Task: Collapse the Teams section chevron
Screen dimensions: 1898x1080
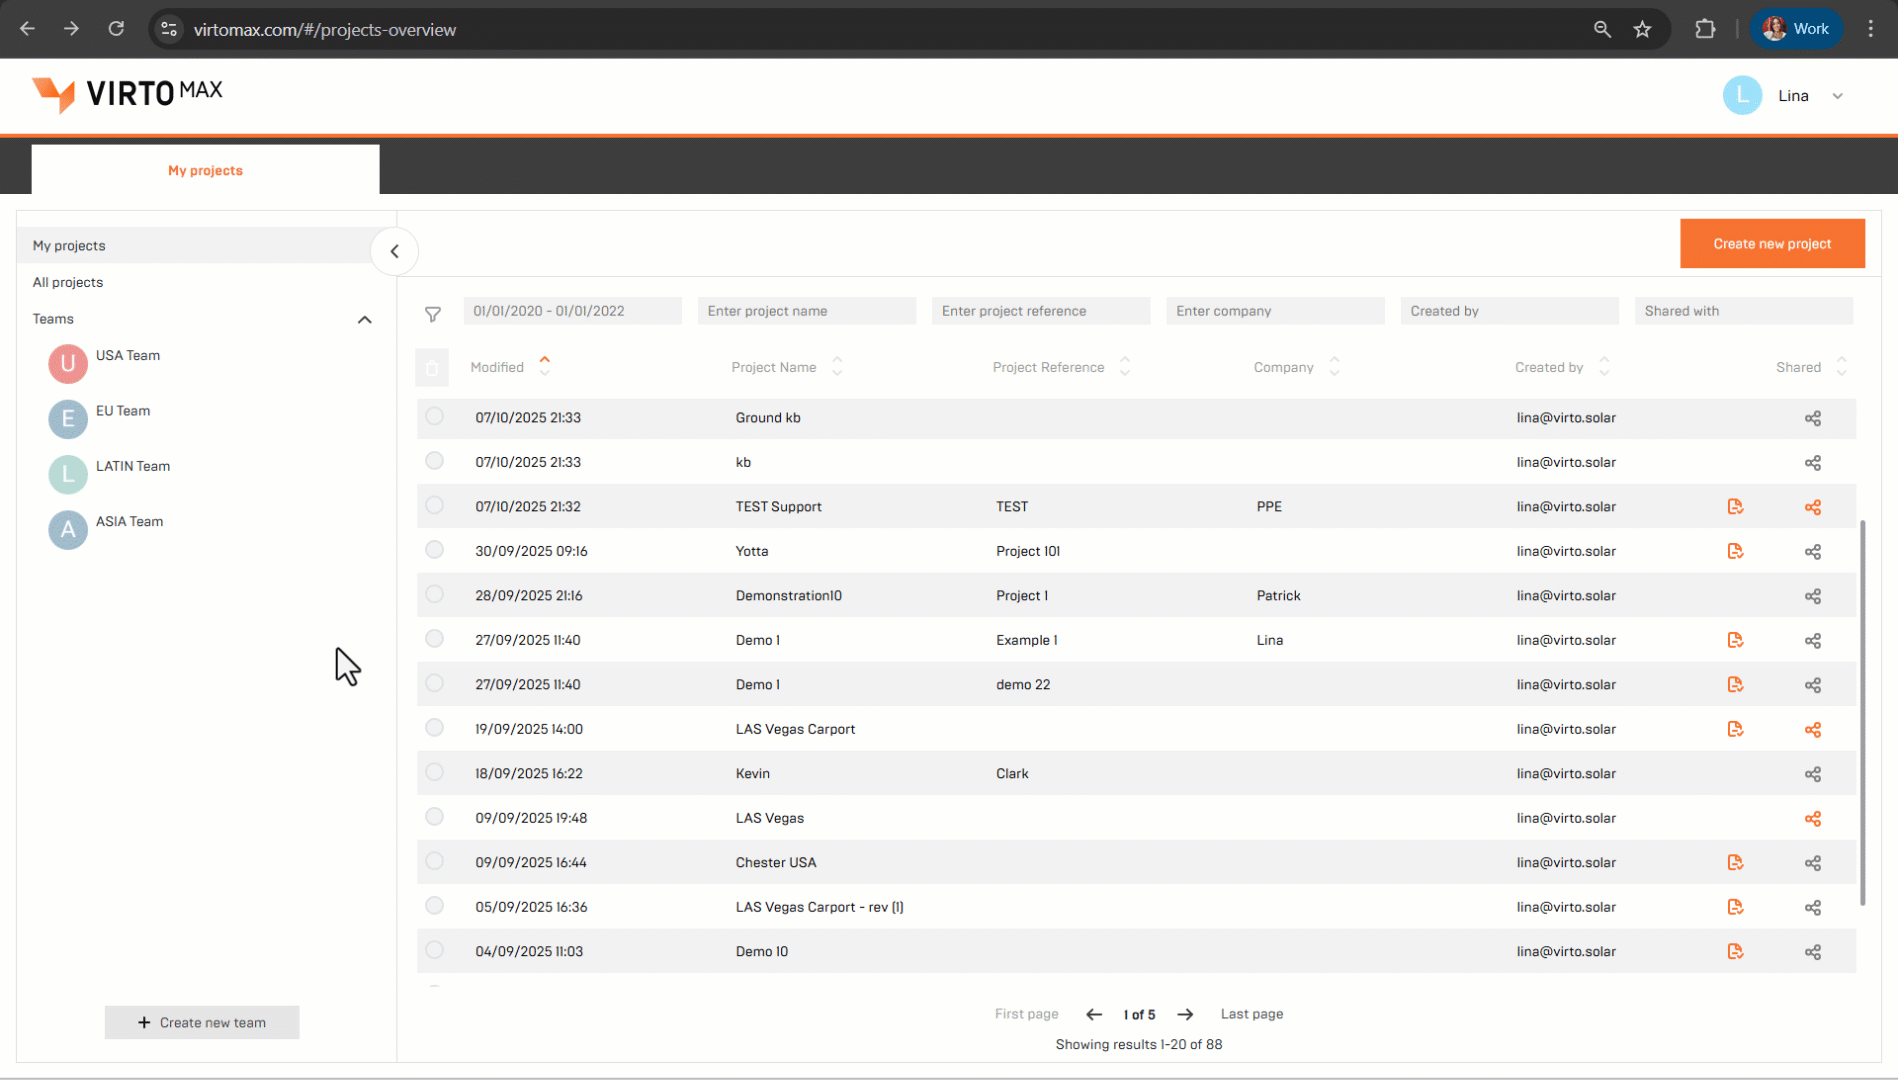Action: (364, 320)
